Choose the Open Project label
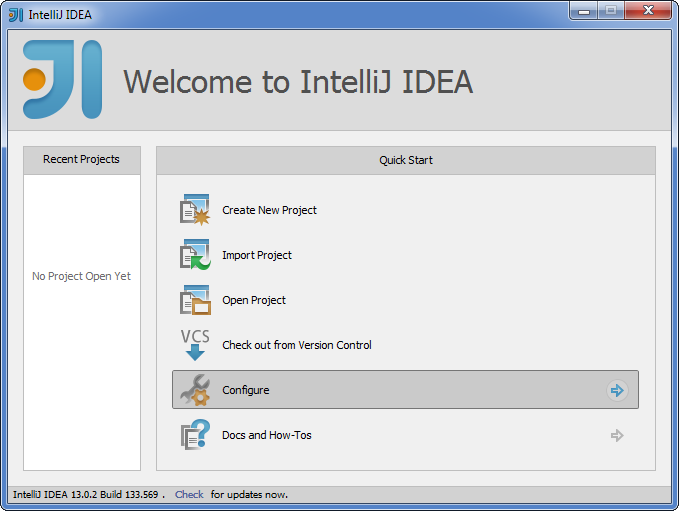 [254, 301]
